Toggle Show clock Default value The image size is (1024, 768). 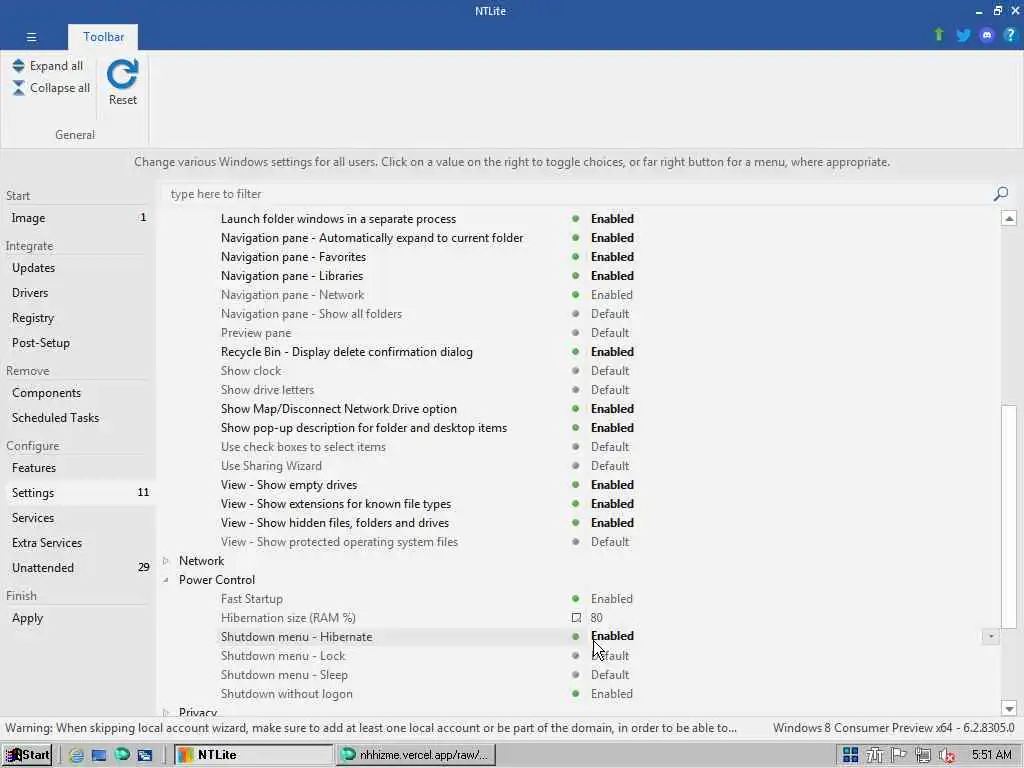coord(609,370)
